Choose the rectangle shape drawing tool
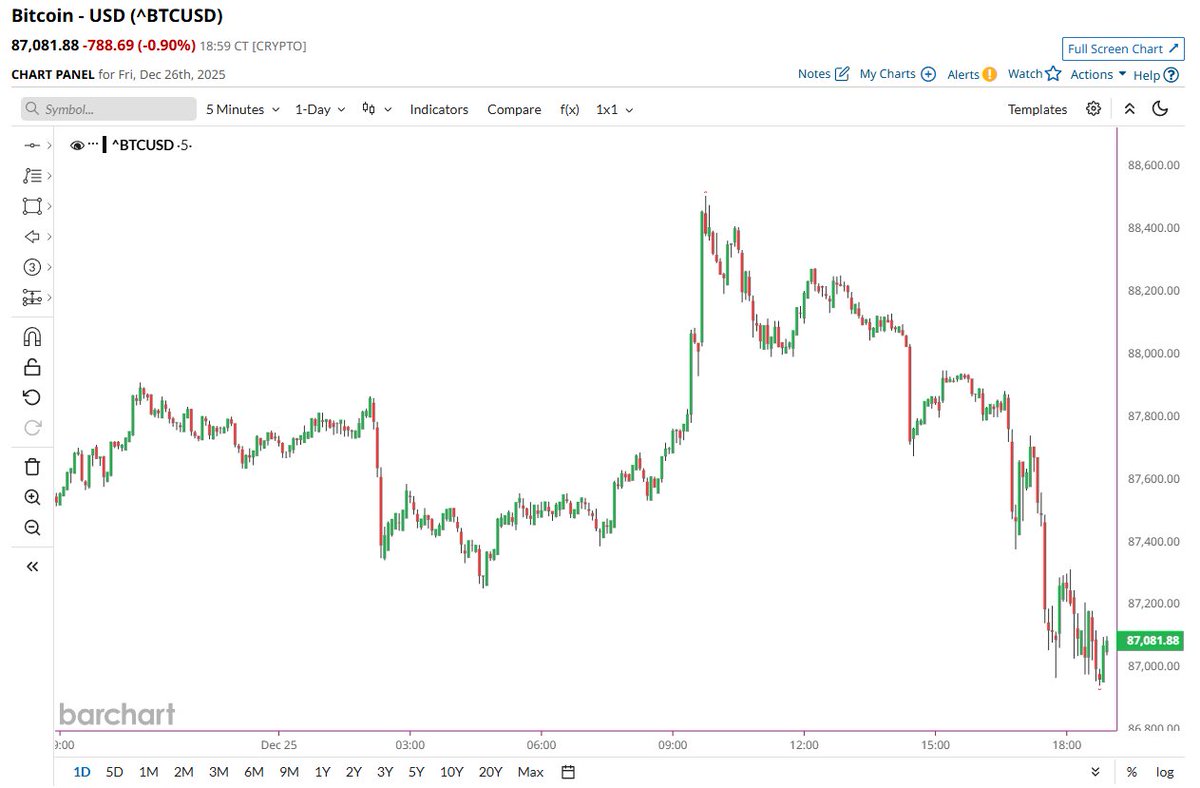 tap(32, 206)
